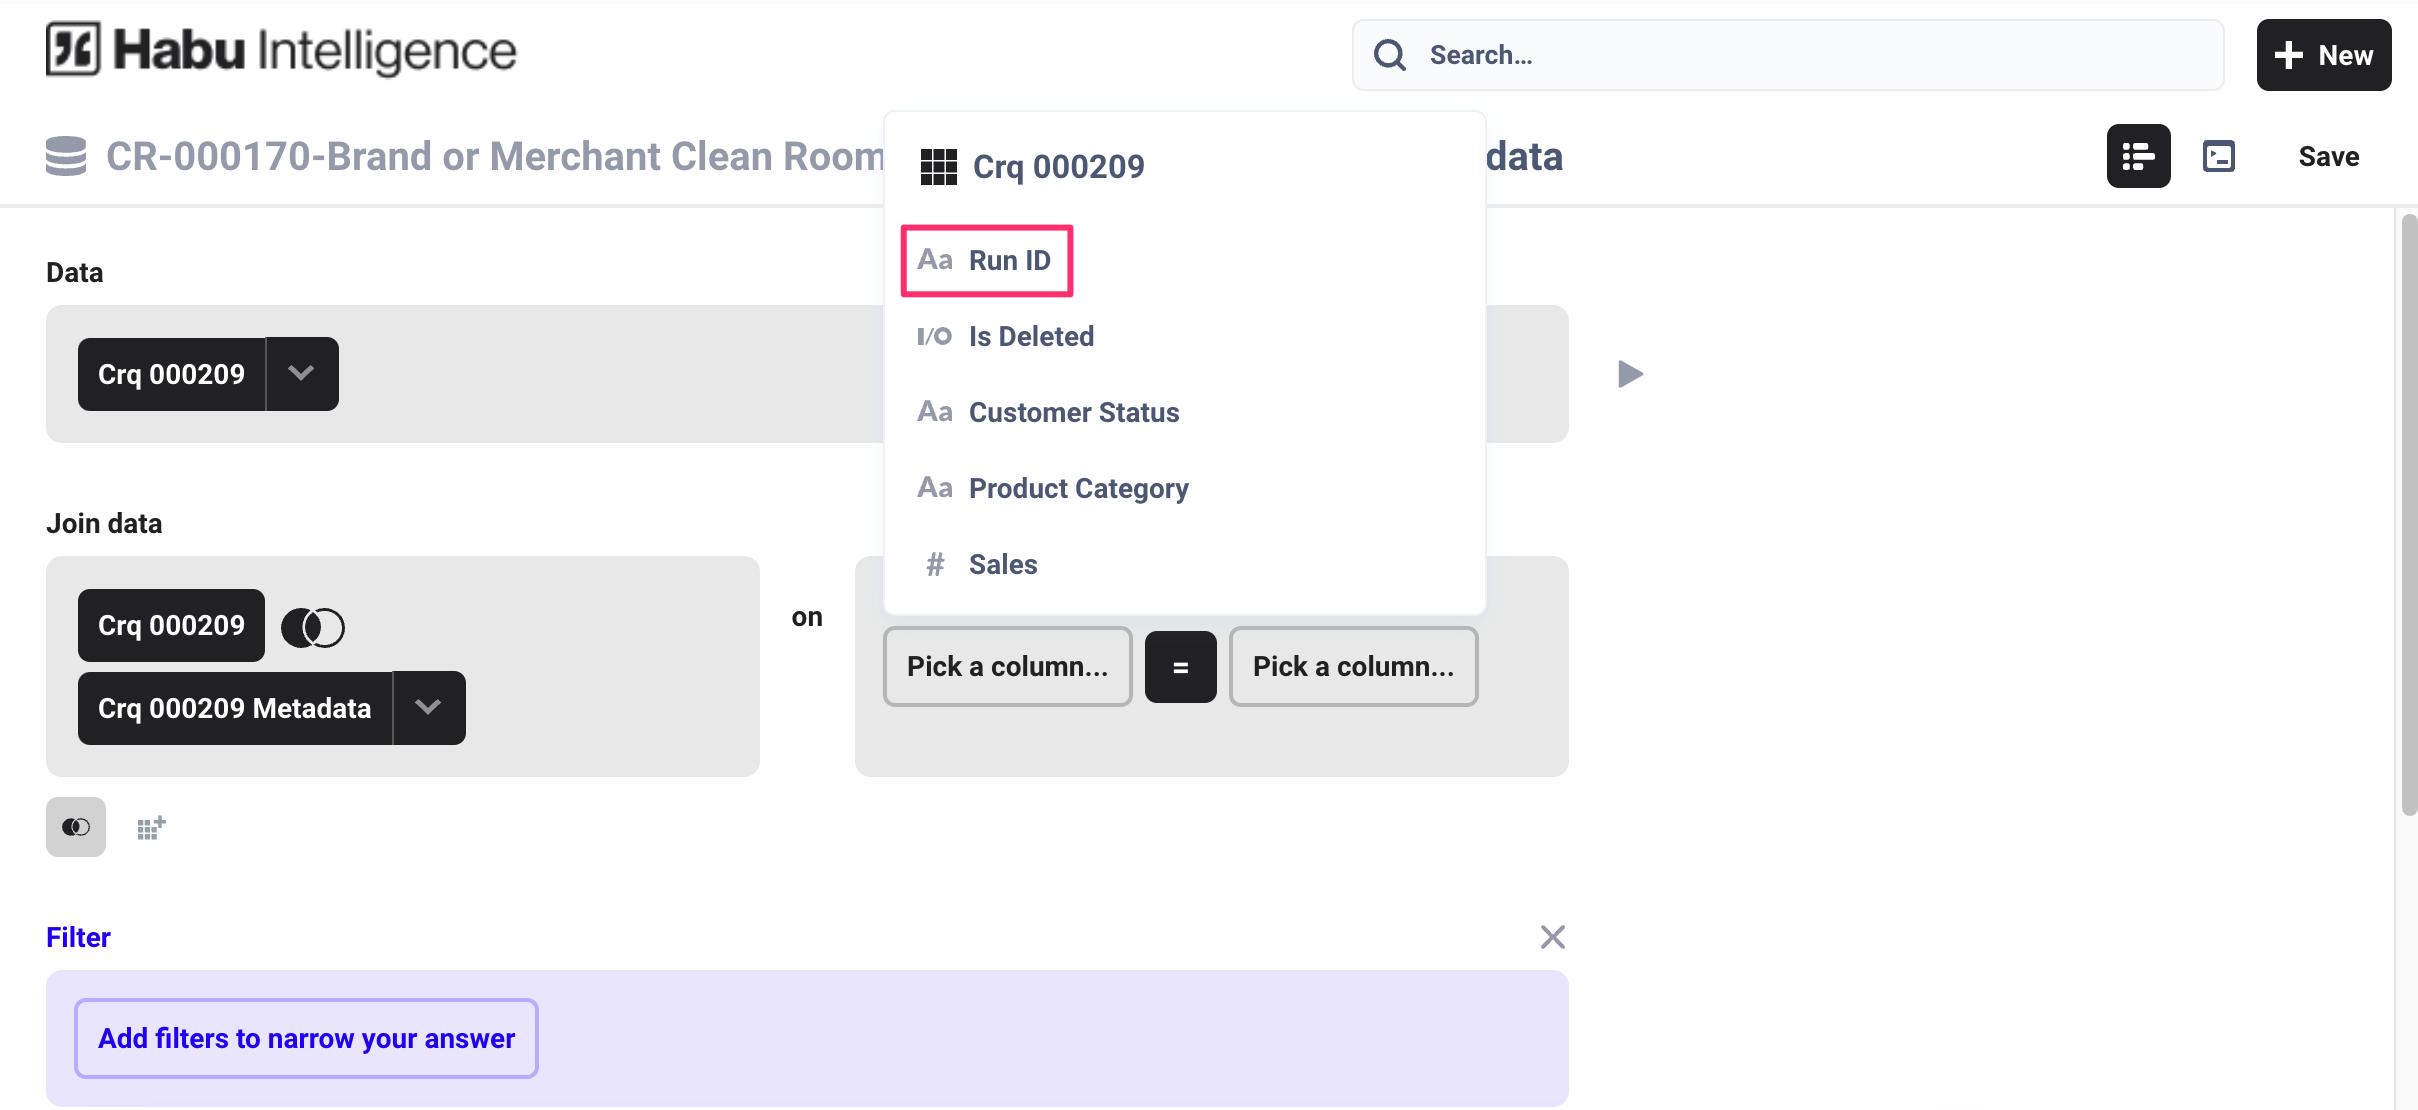Click Crq 000209 in Join data

pos(171,625)
